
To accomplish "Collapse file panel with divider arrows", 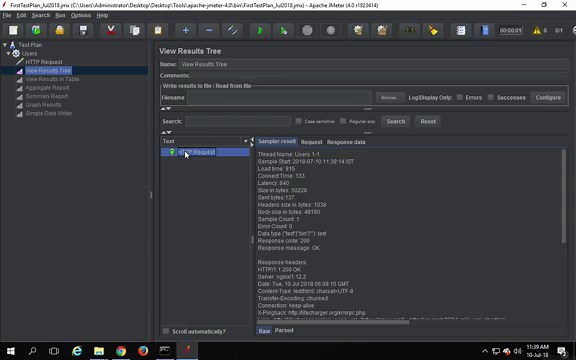I will 166,109.
